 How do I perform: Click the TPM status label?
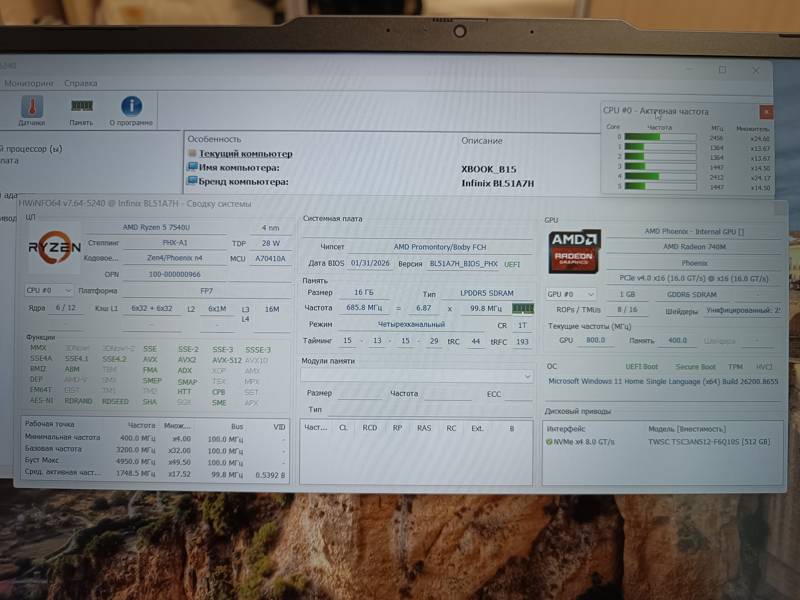[735, 367]
